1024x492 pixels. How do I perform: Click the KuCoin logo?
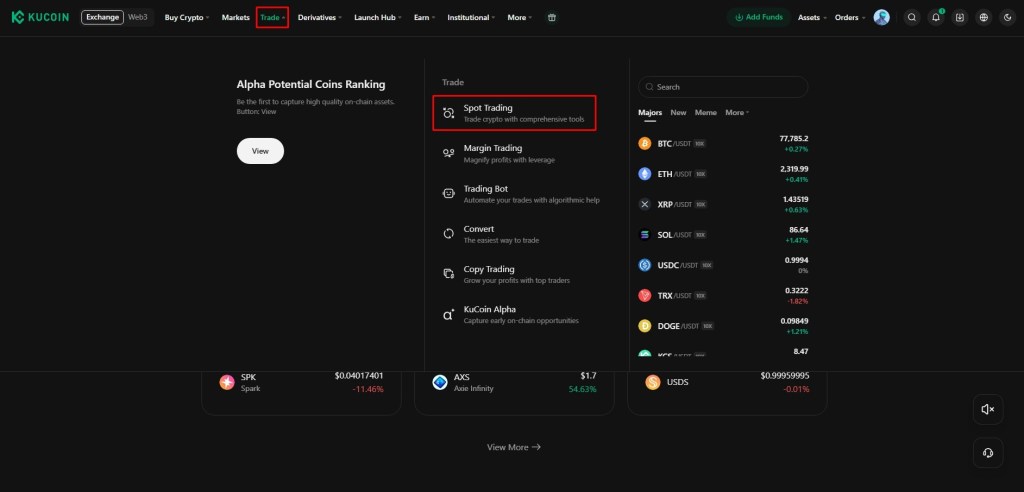(x=40, y=18)
